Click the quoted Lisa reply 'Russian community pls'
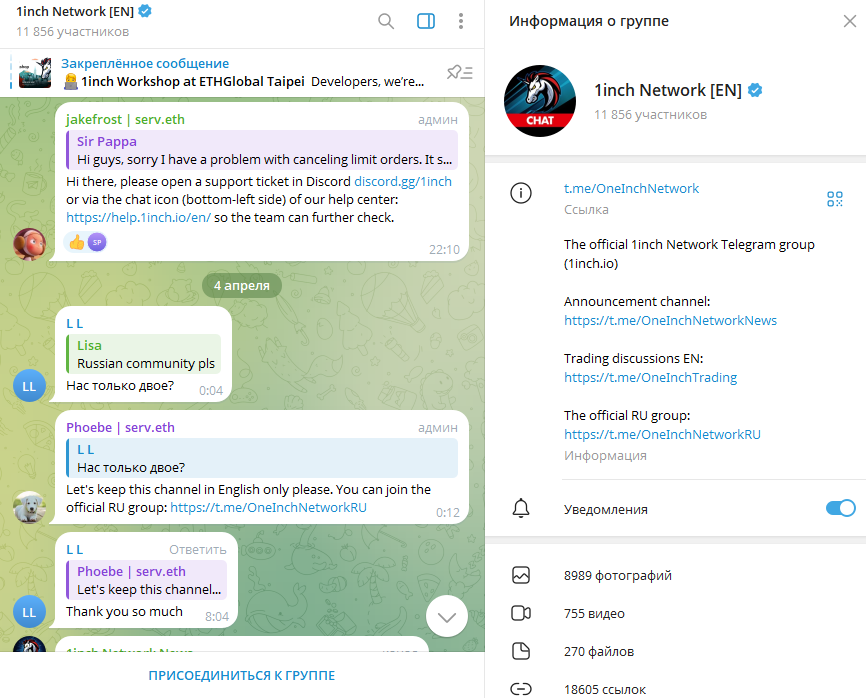This screenshot has width=866, height=698. coord(144,354)
